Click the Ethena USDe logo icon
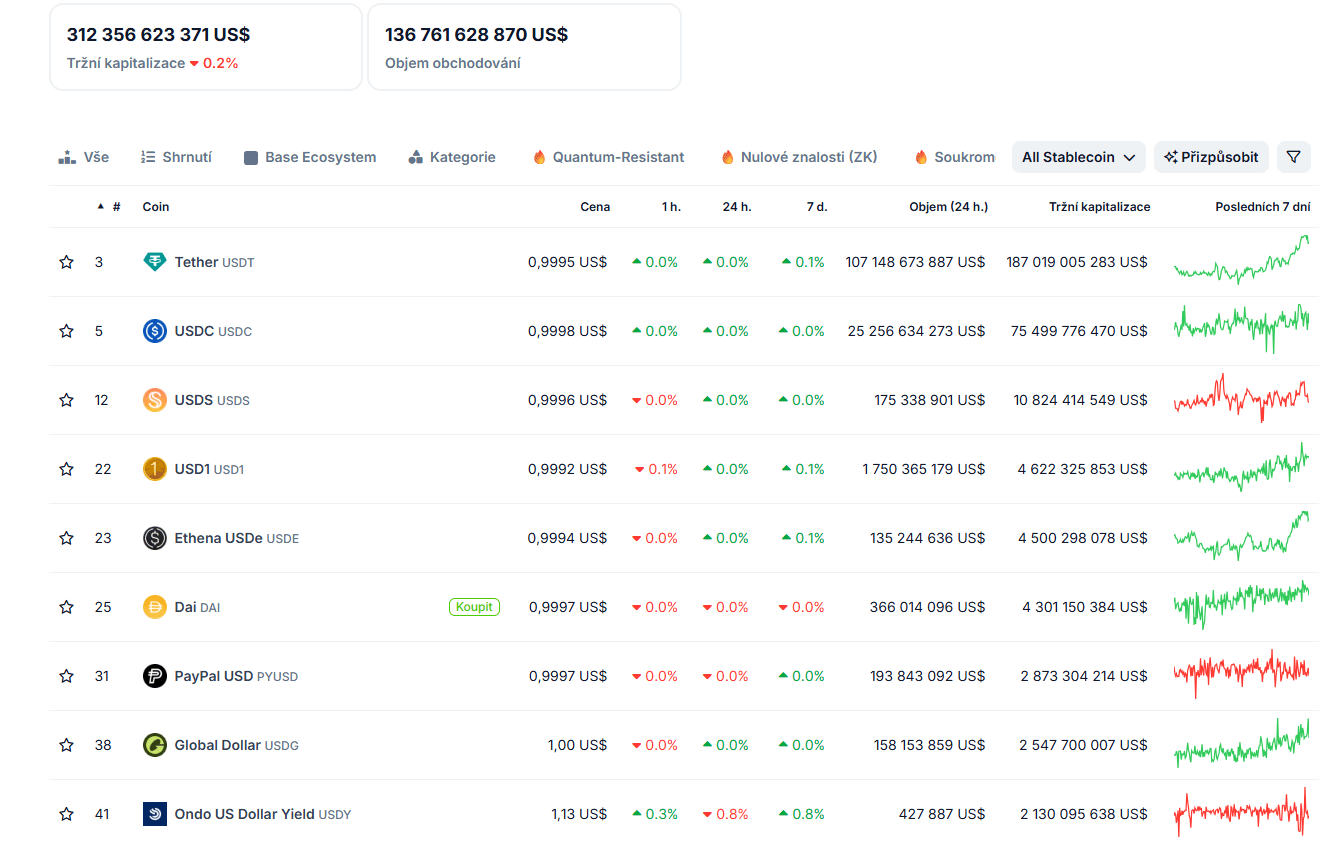Screen dimensions: 1341x843 (x=154, y=538)
